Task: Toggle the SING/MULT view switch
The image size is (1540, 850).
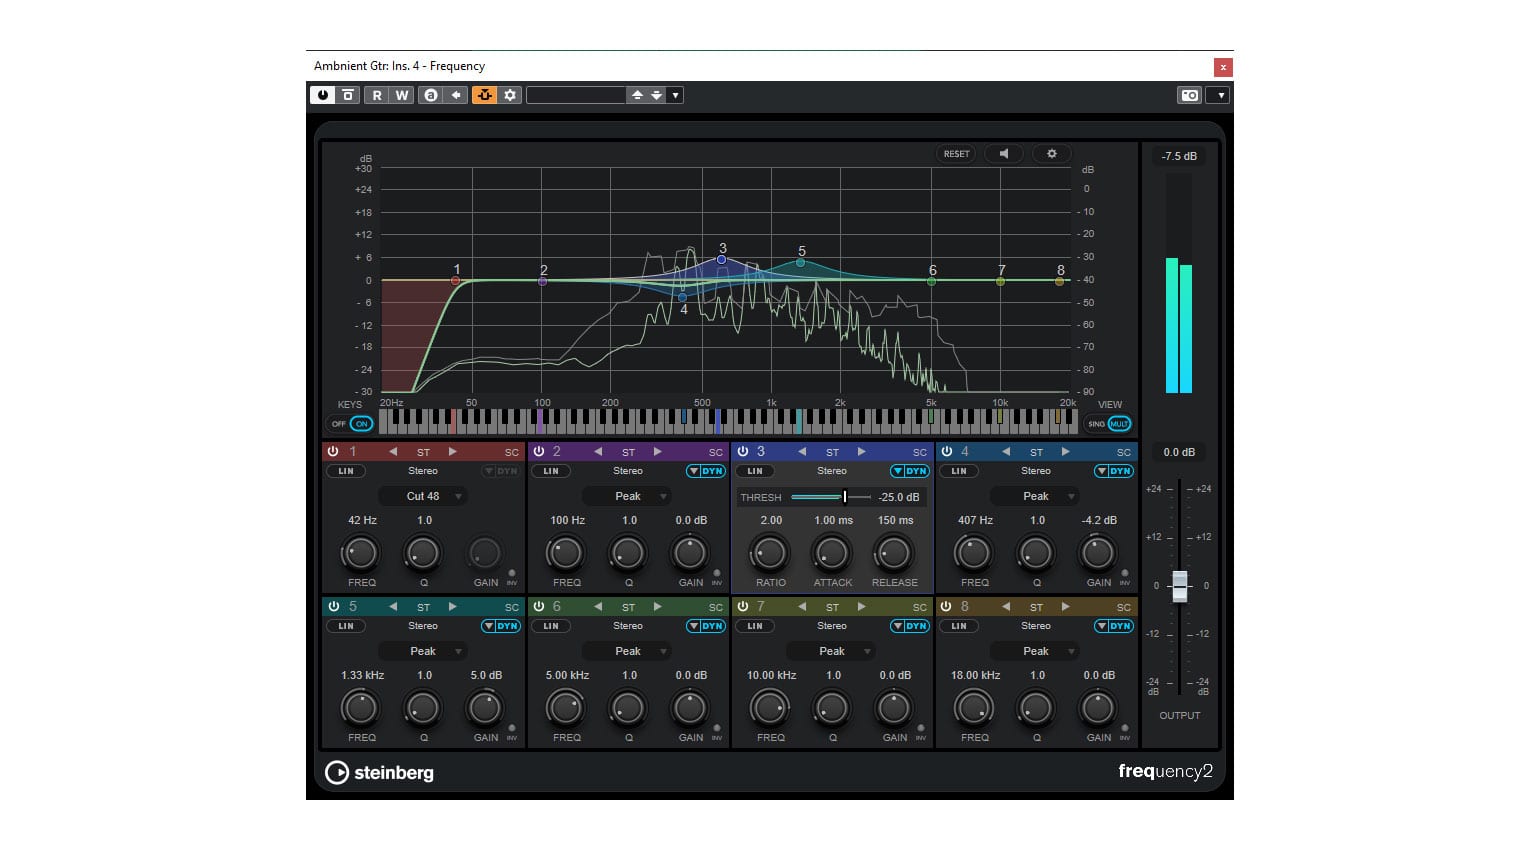Action: click(x=1109, y=424)
